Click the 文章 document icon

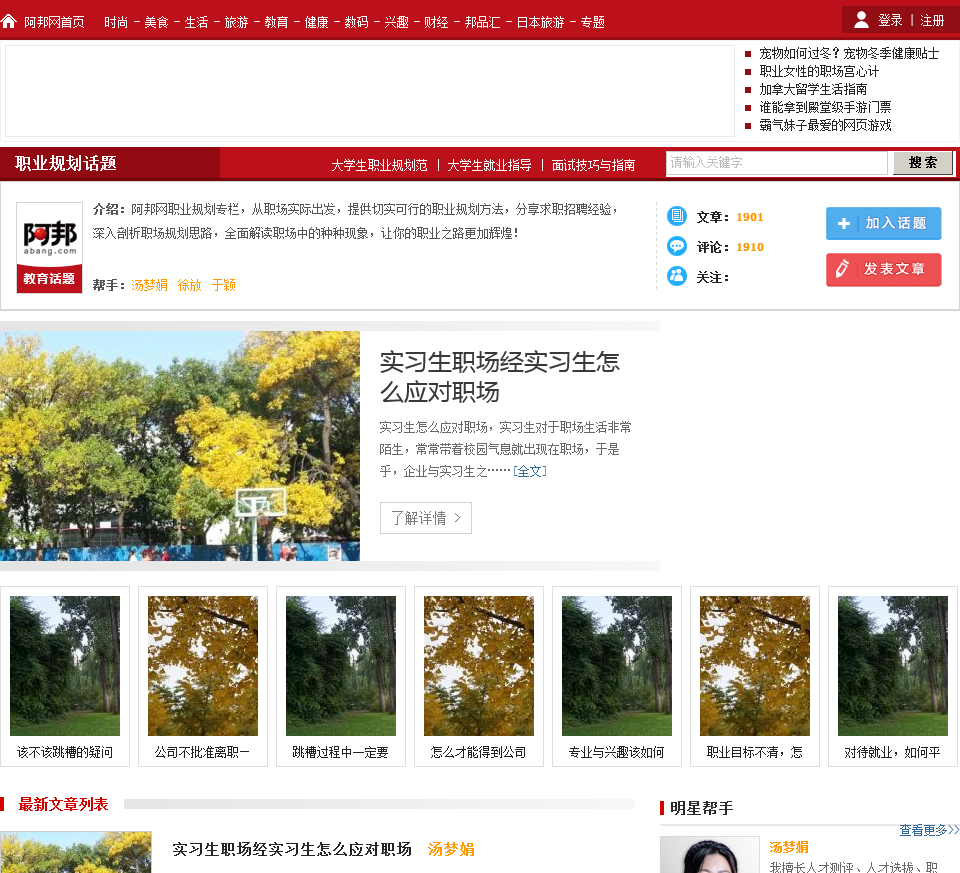[x=677, y=216]
